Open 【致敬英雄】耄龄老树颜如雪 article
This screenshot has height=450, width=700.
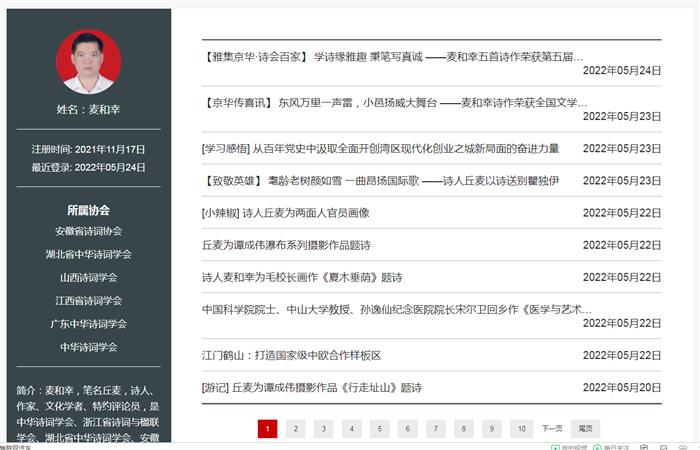[x=380, y=181]
